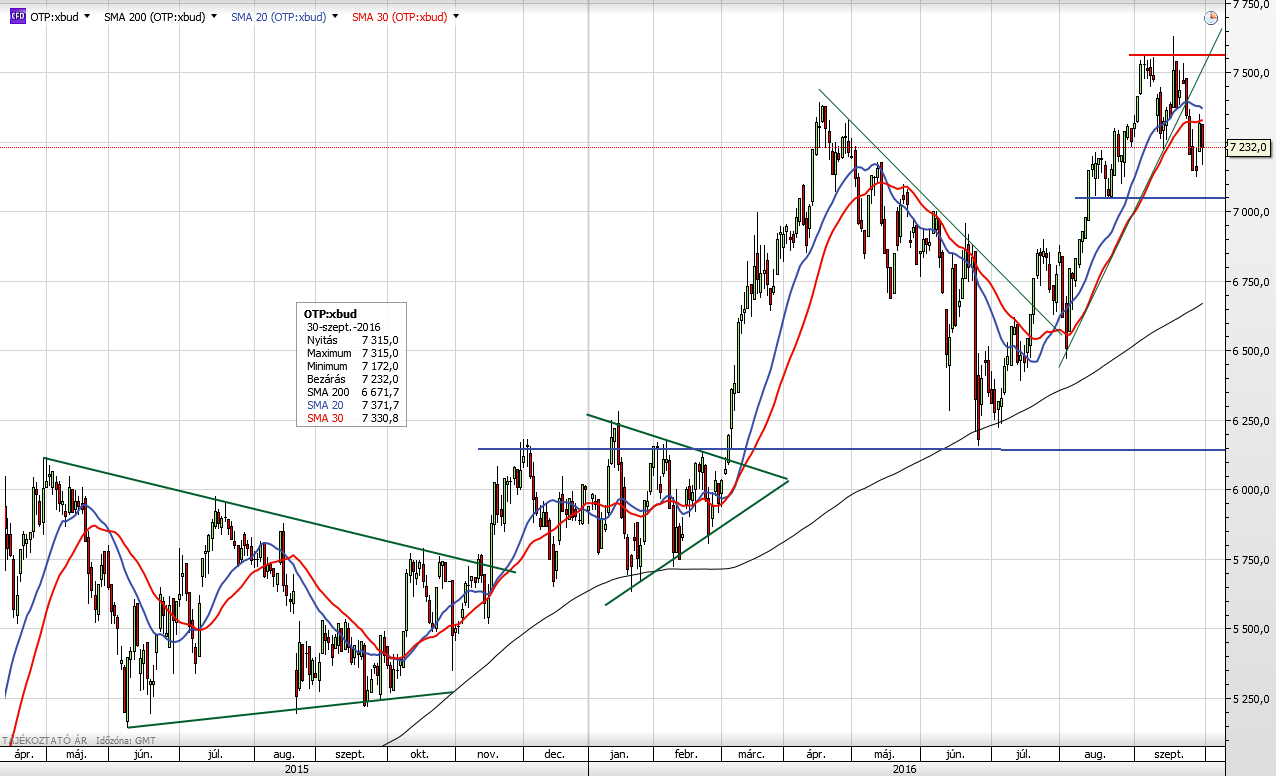Click the purple CFD instrument icon
Image resolution: width=1276 pixels, height=776 pixels.
pos(18,17)
